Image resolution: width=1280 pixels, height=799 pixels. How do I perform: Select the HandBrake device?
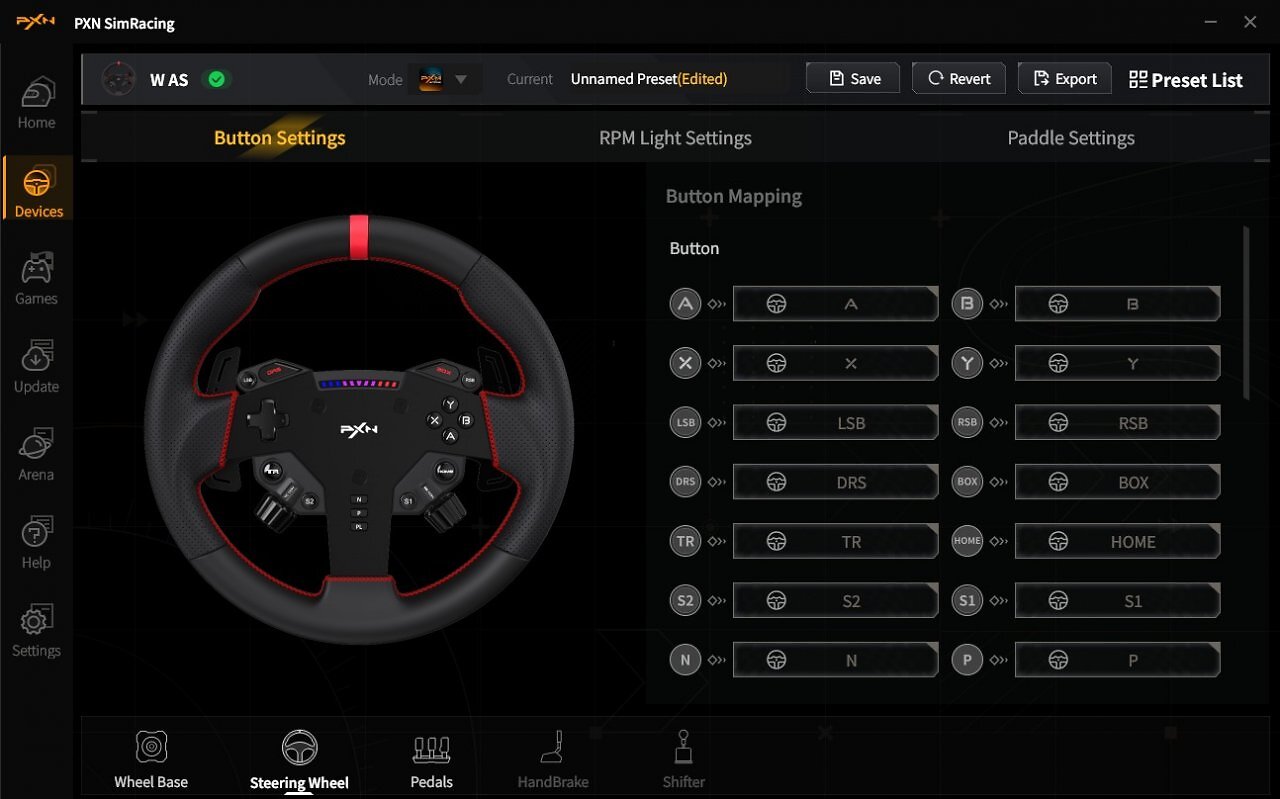click(x=553, y=760)
